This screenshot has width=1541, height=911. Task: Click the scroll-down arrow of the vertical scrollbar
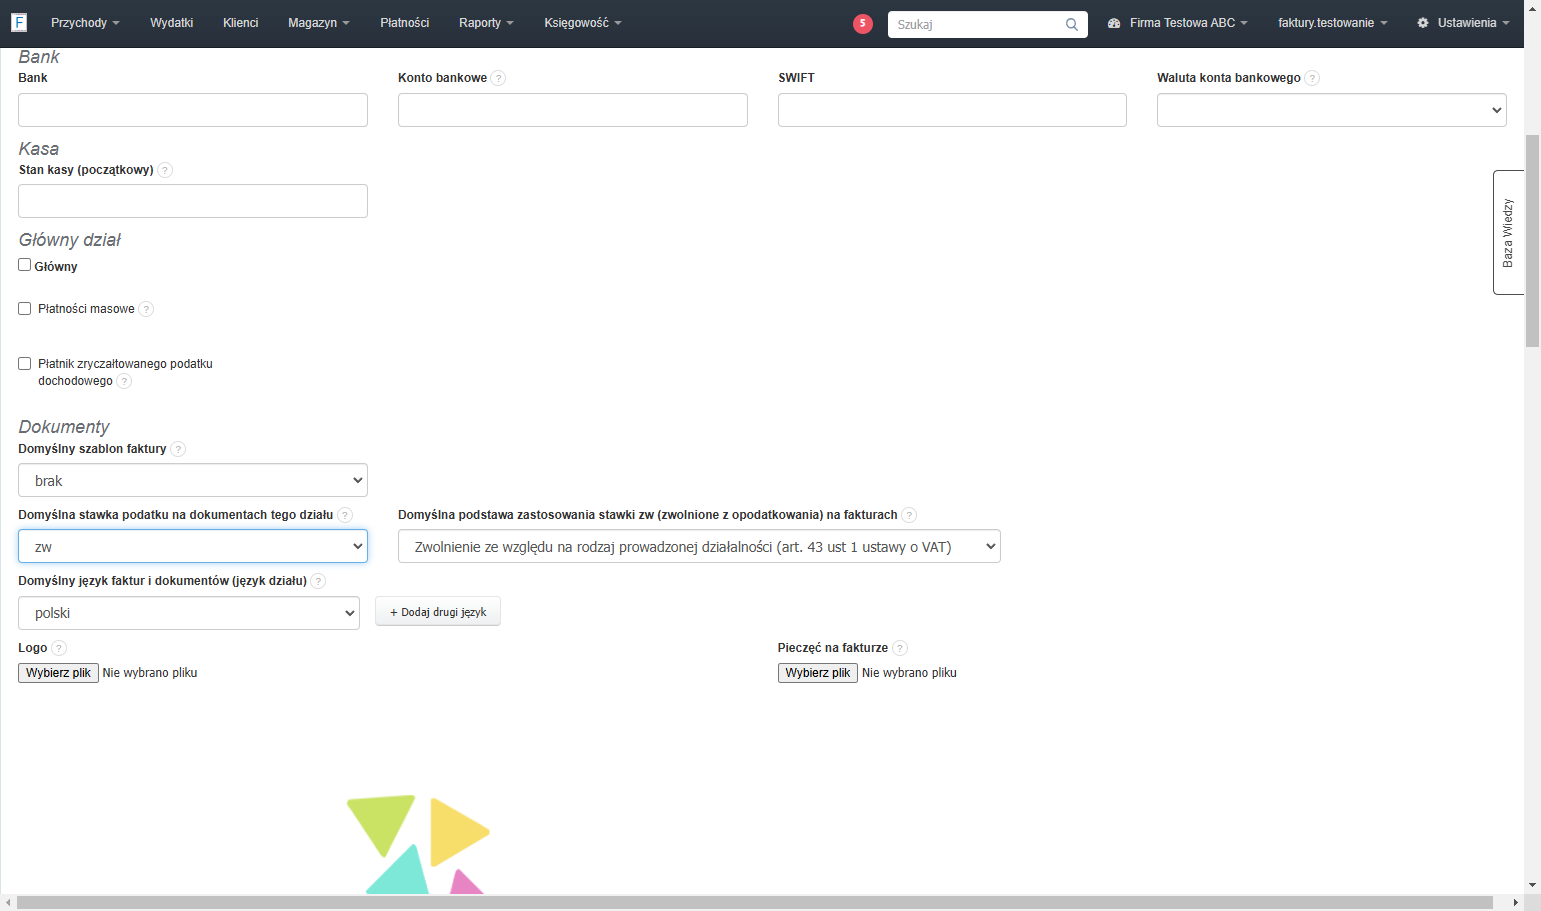point(1532,885)
